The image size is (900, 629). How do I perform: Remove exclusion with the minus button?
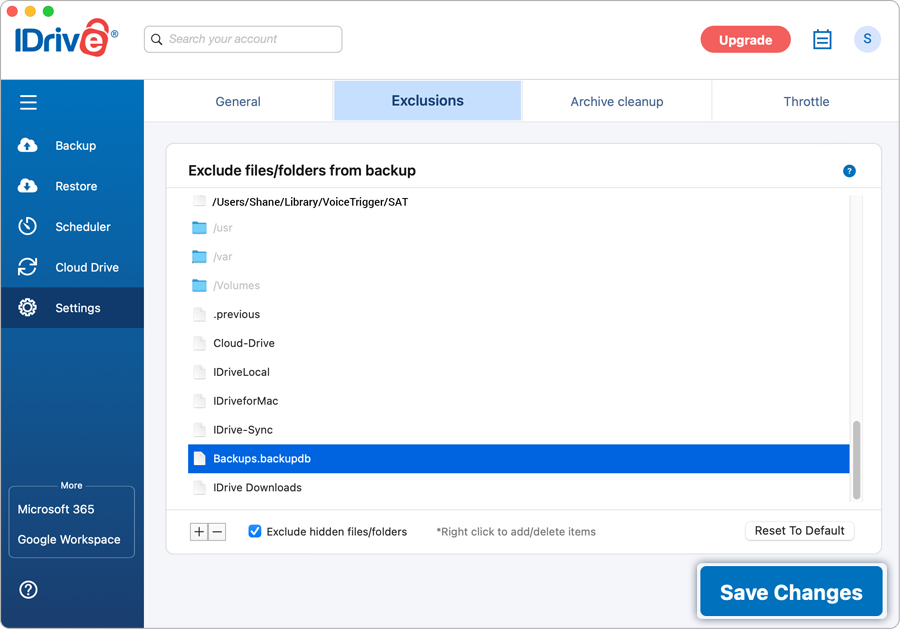click(217, 532)
